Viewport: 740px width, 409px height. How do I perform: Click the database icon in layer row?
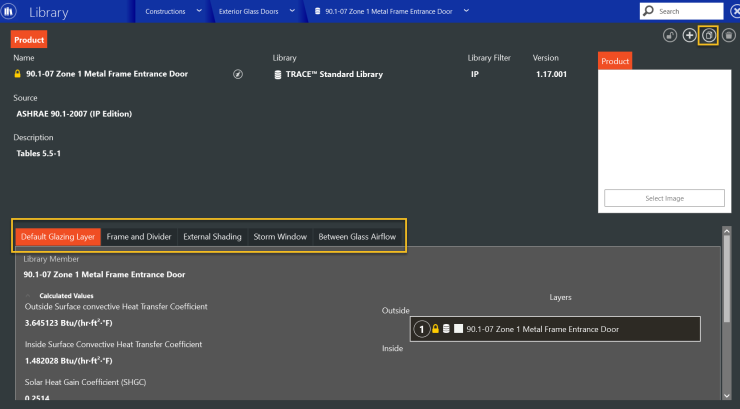pos(446,328)
